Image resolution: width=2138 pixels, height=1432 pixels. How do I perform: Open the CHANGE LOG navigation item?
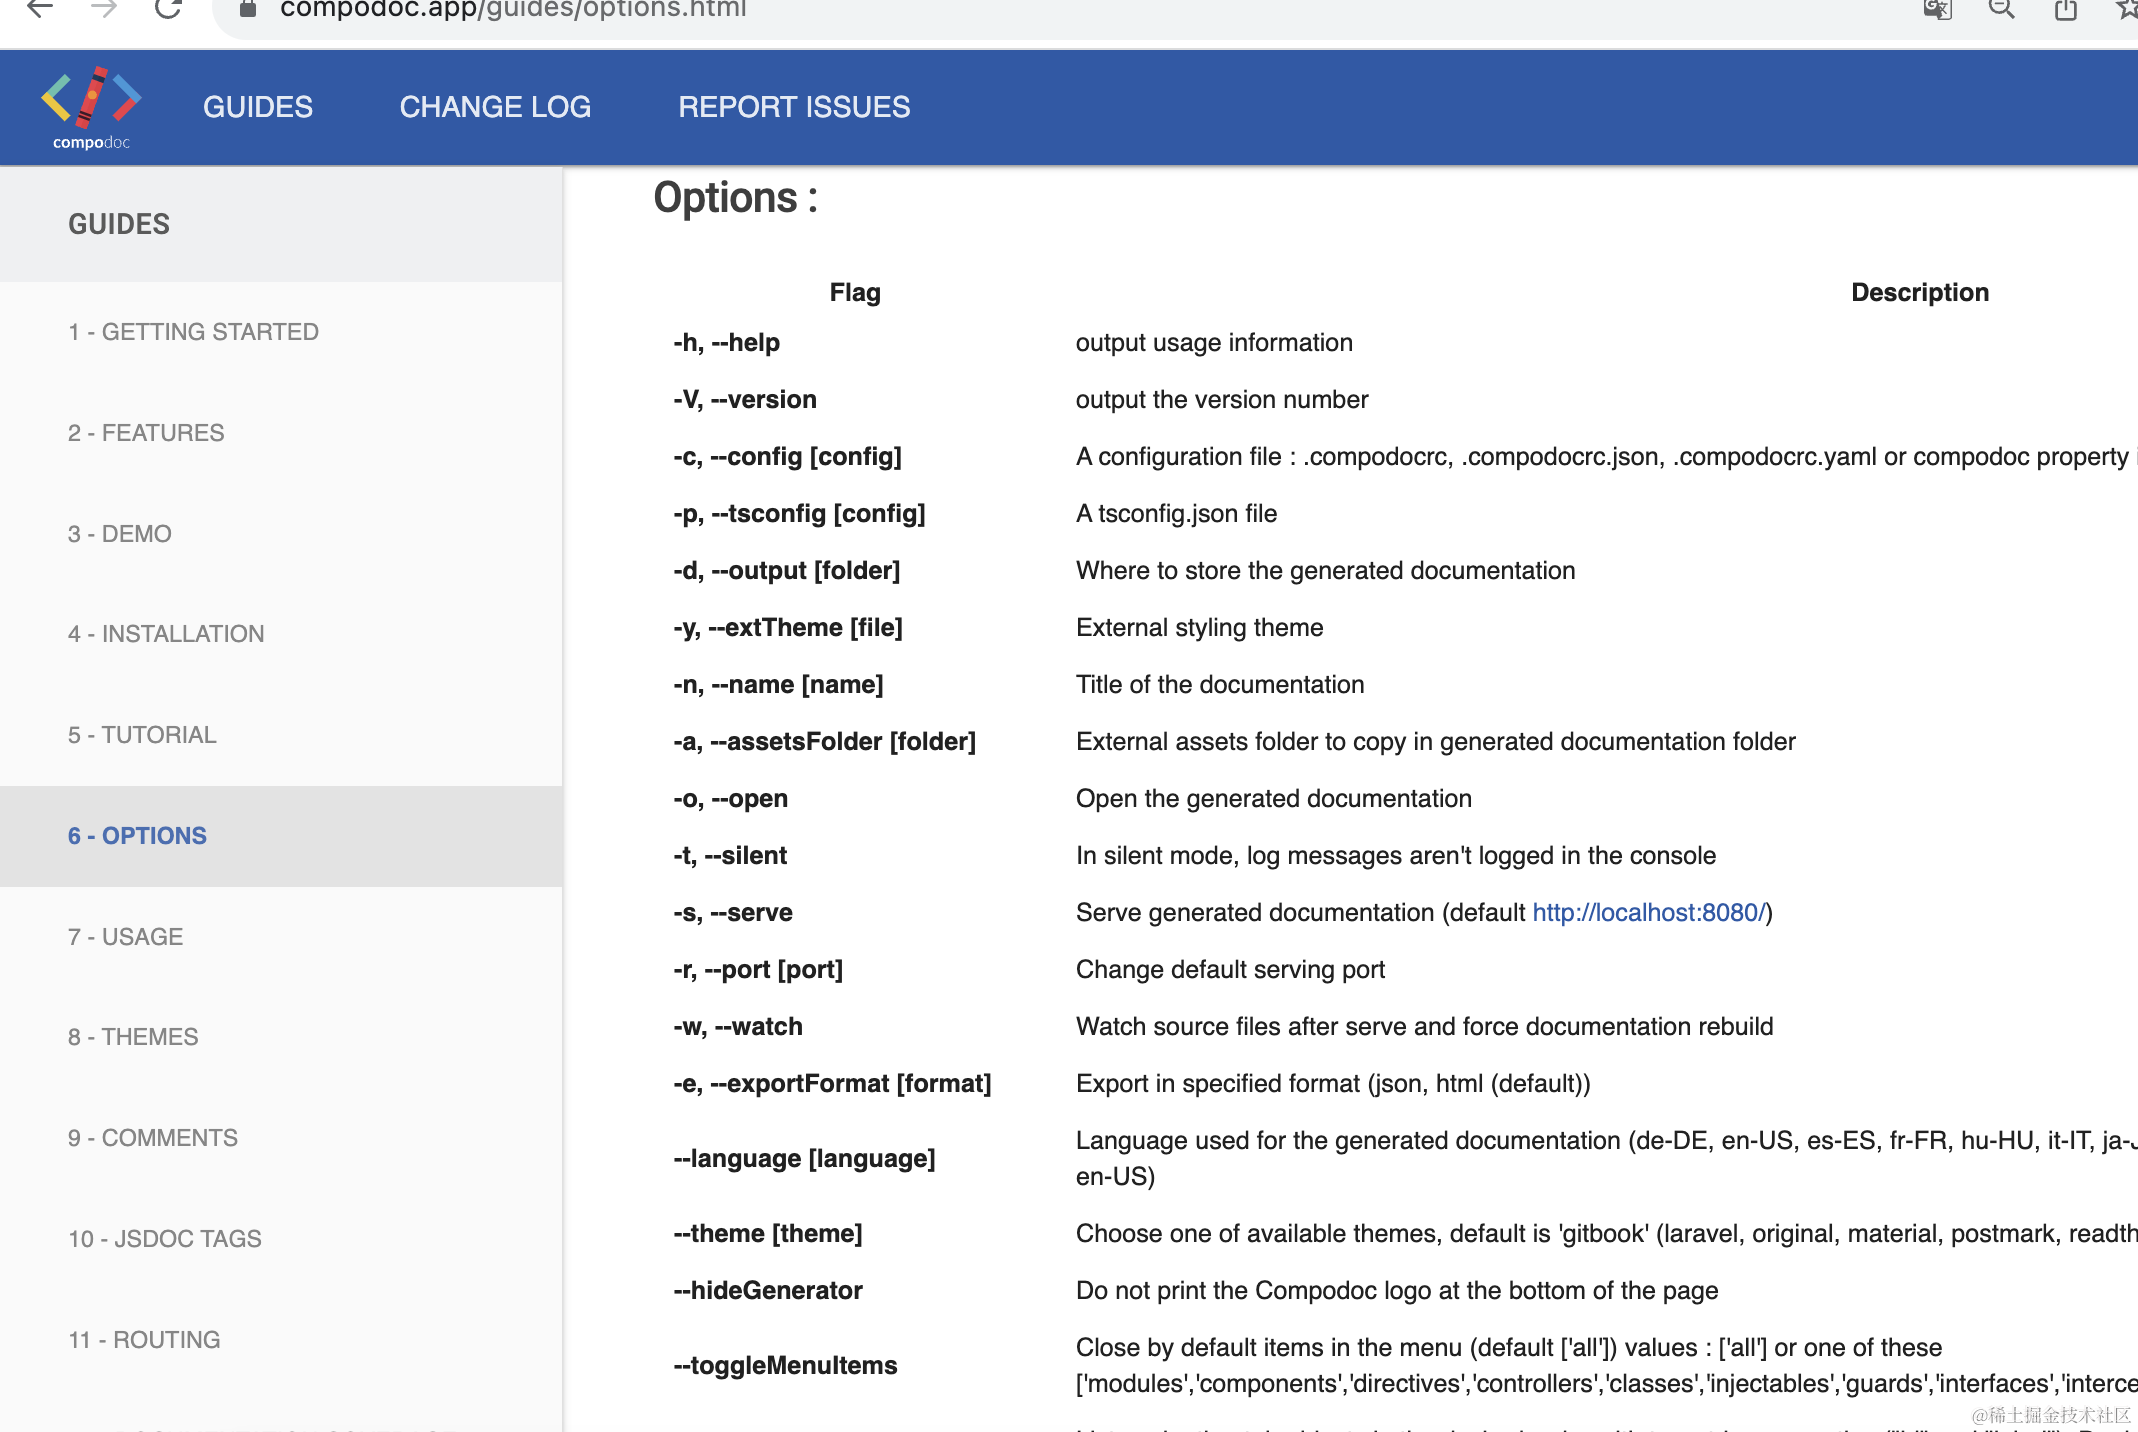click(495, 107)
